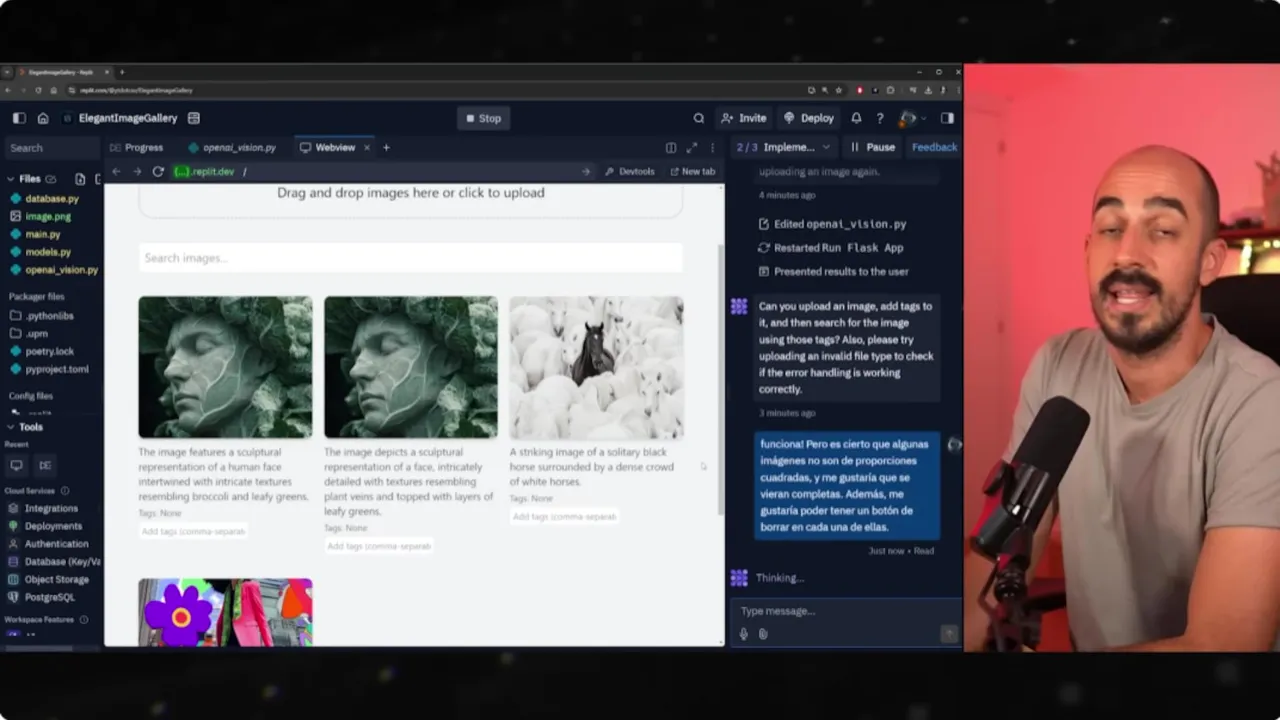The height and width of the screenshot is (720, 1280).
Task: Switch to the openai_vision.py tab
Action: (x=231, y=147)
